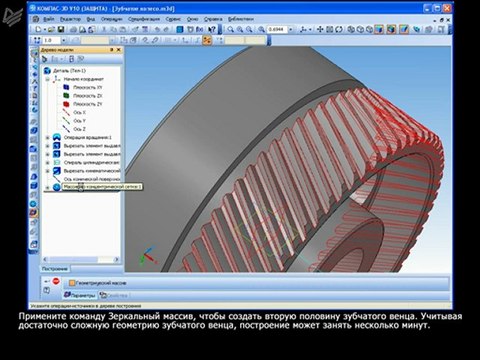Enable shaded display mode
This screenshot has height=360, width=480.
[x=379, y=30]
